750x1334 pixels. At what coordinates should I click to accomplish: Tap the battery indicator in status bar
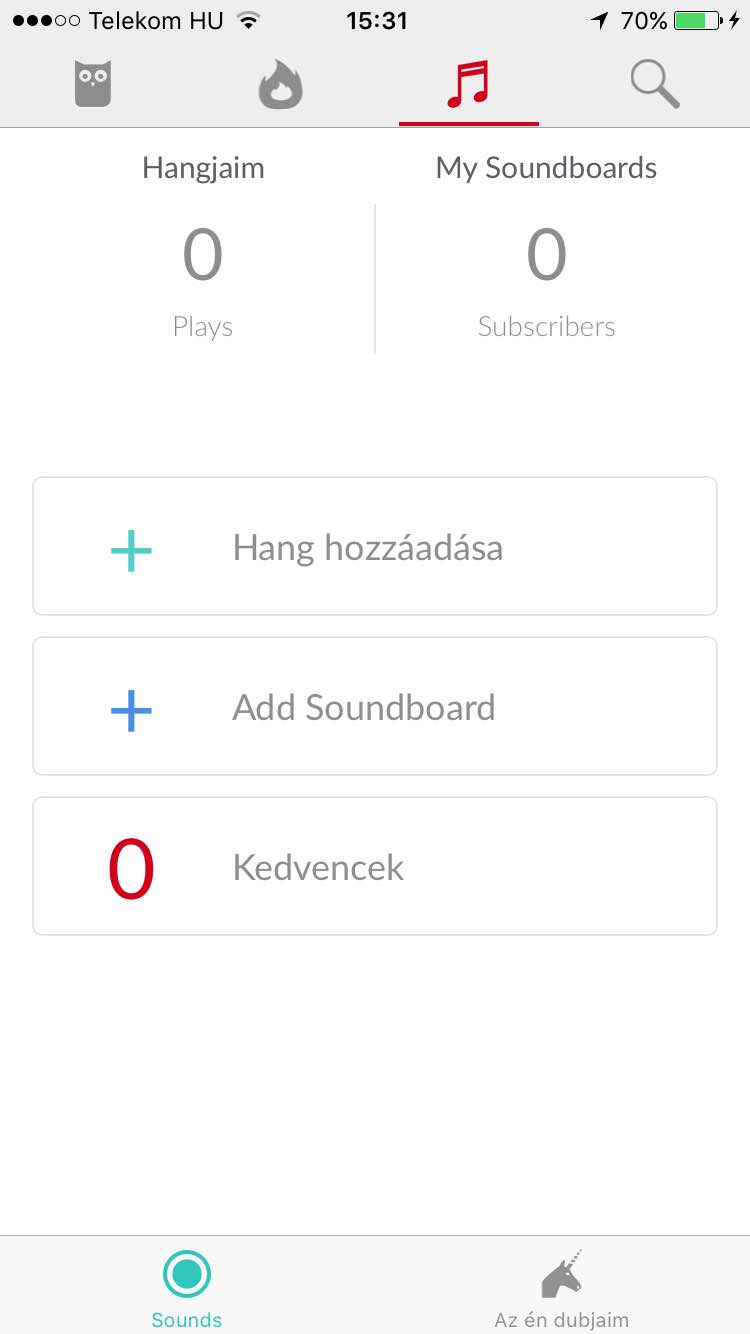697,20
